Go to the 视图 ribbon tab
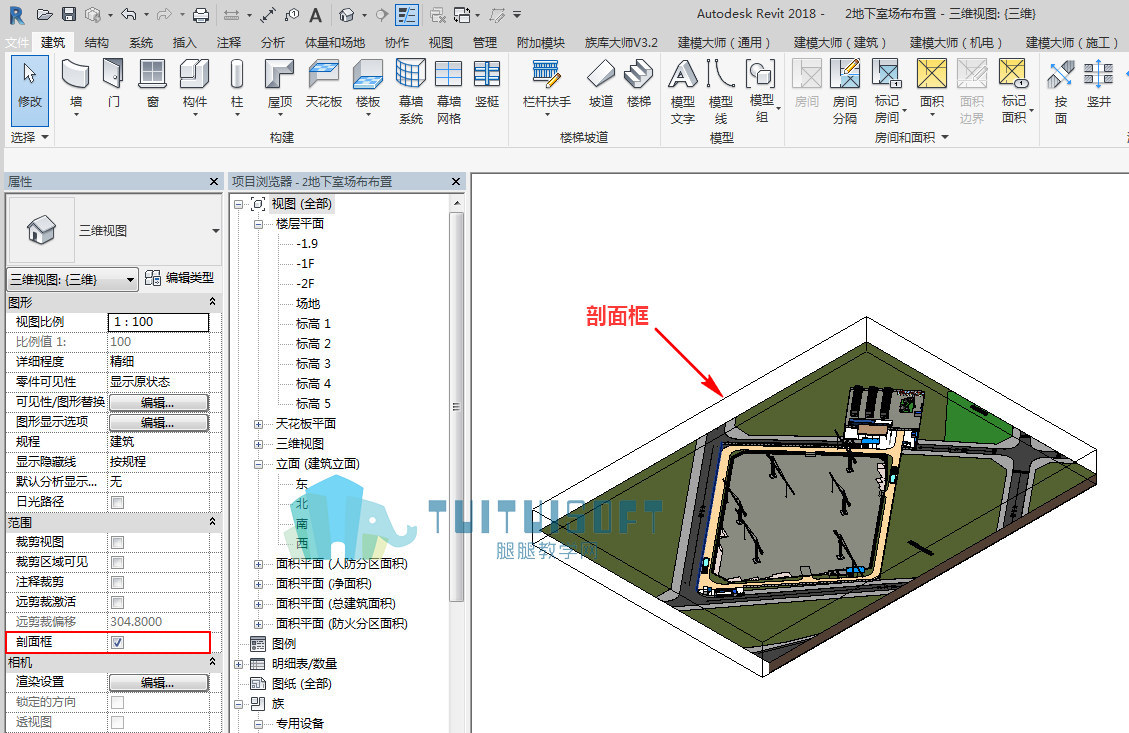The height and width of the screenshot is (733, 1129). point(441,42)
